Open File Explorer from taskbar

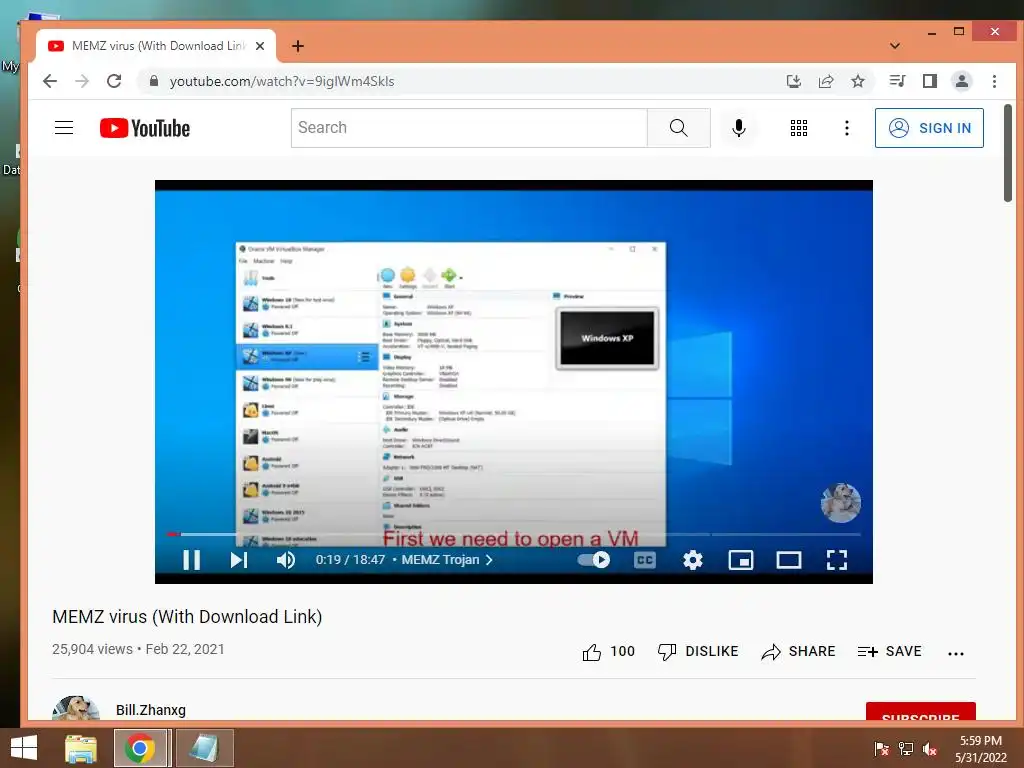[81, 748]
